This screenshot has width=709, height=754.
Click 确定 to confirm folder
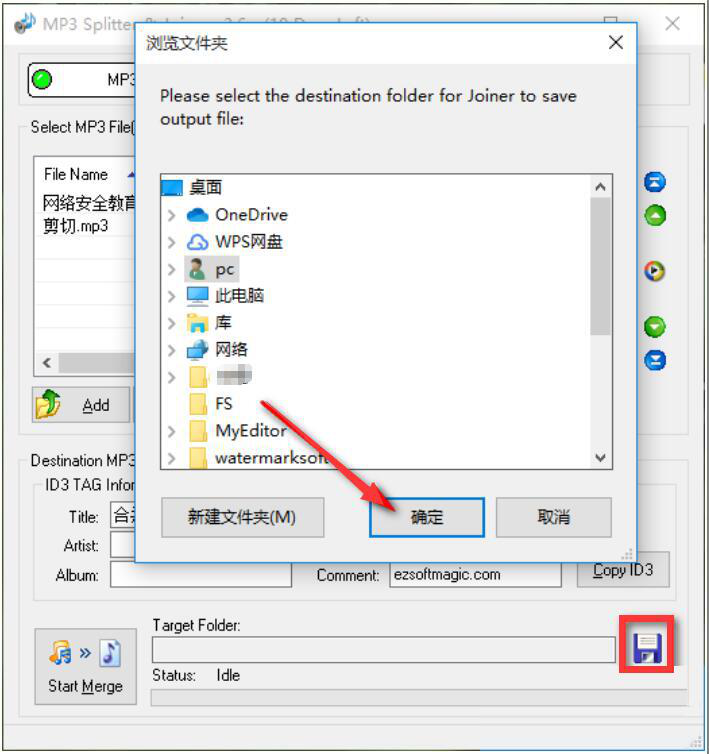(x=427, y=517)
